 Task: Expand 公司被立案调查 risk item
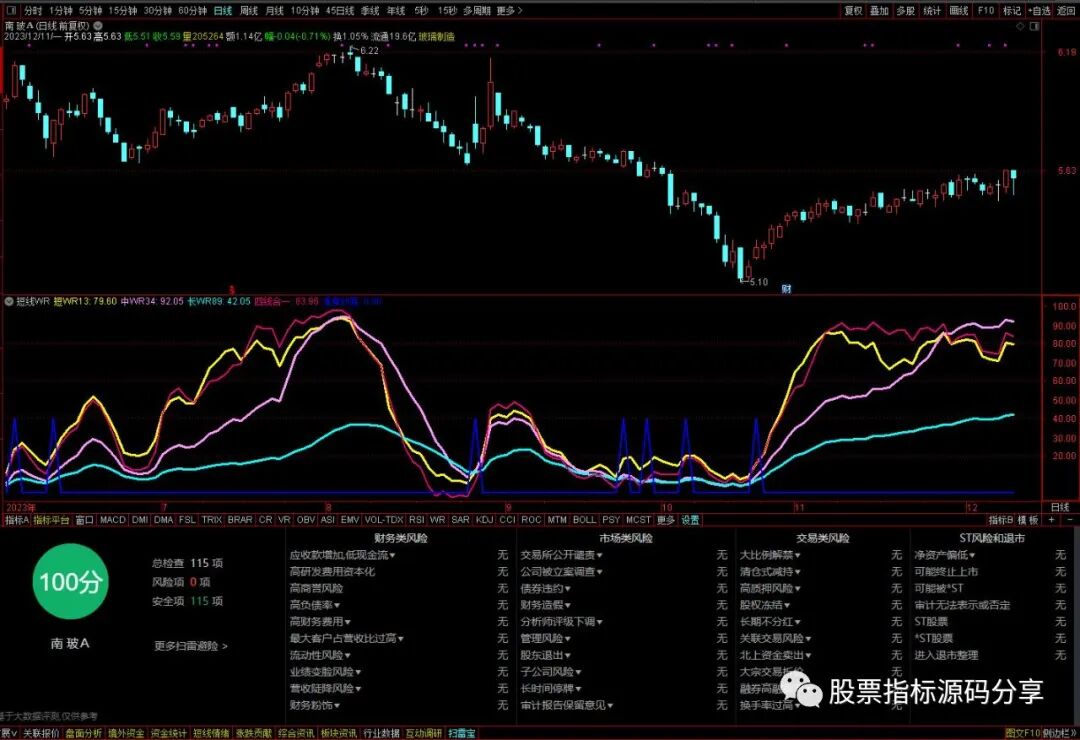(561, 571)
